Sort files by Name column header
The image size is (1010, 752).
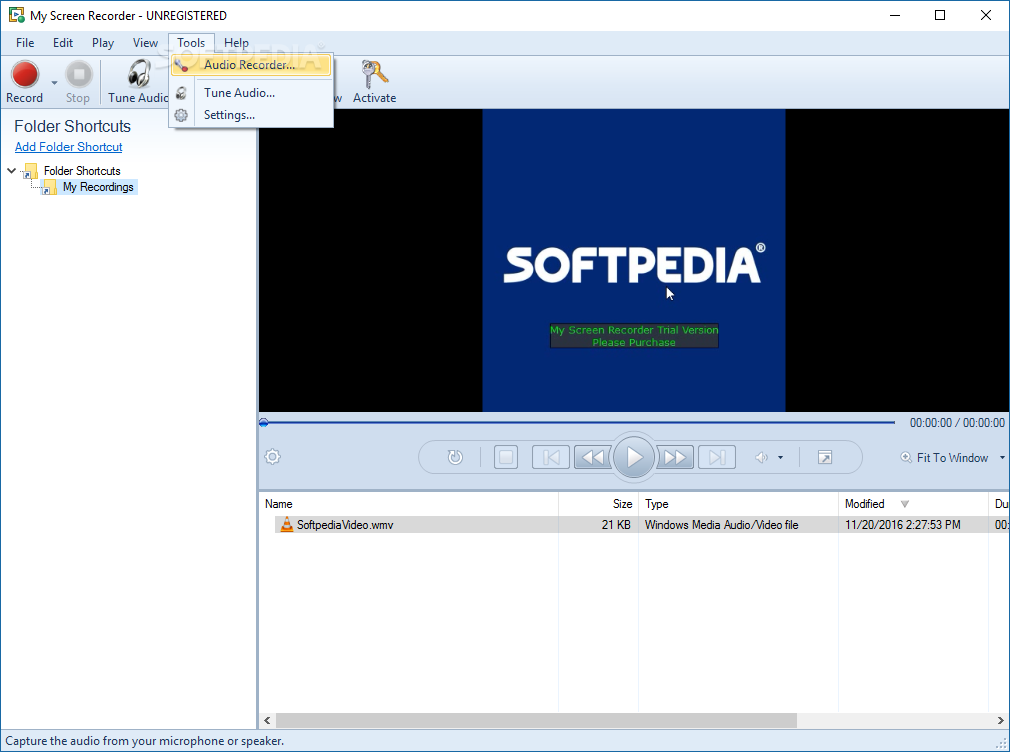point(408,504)
